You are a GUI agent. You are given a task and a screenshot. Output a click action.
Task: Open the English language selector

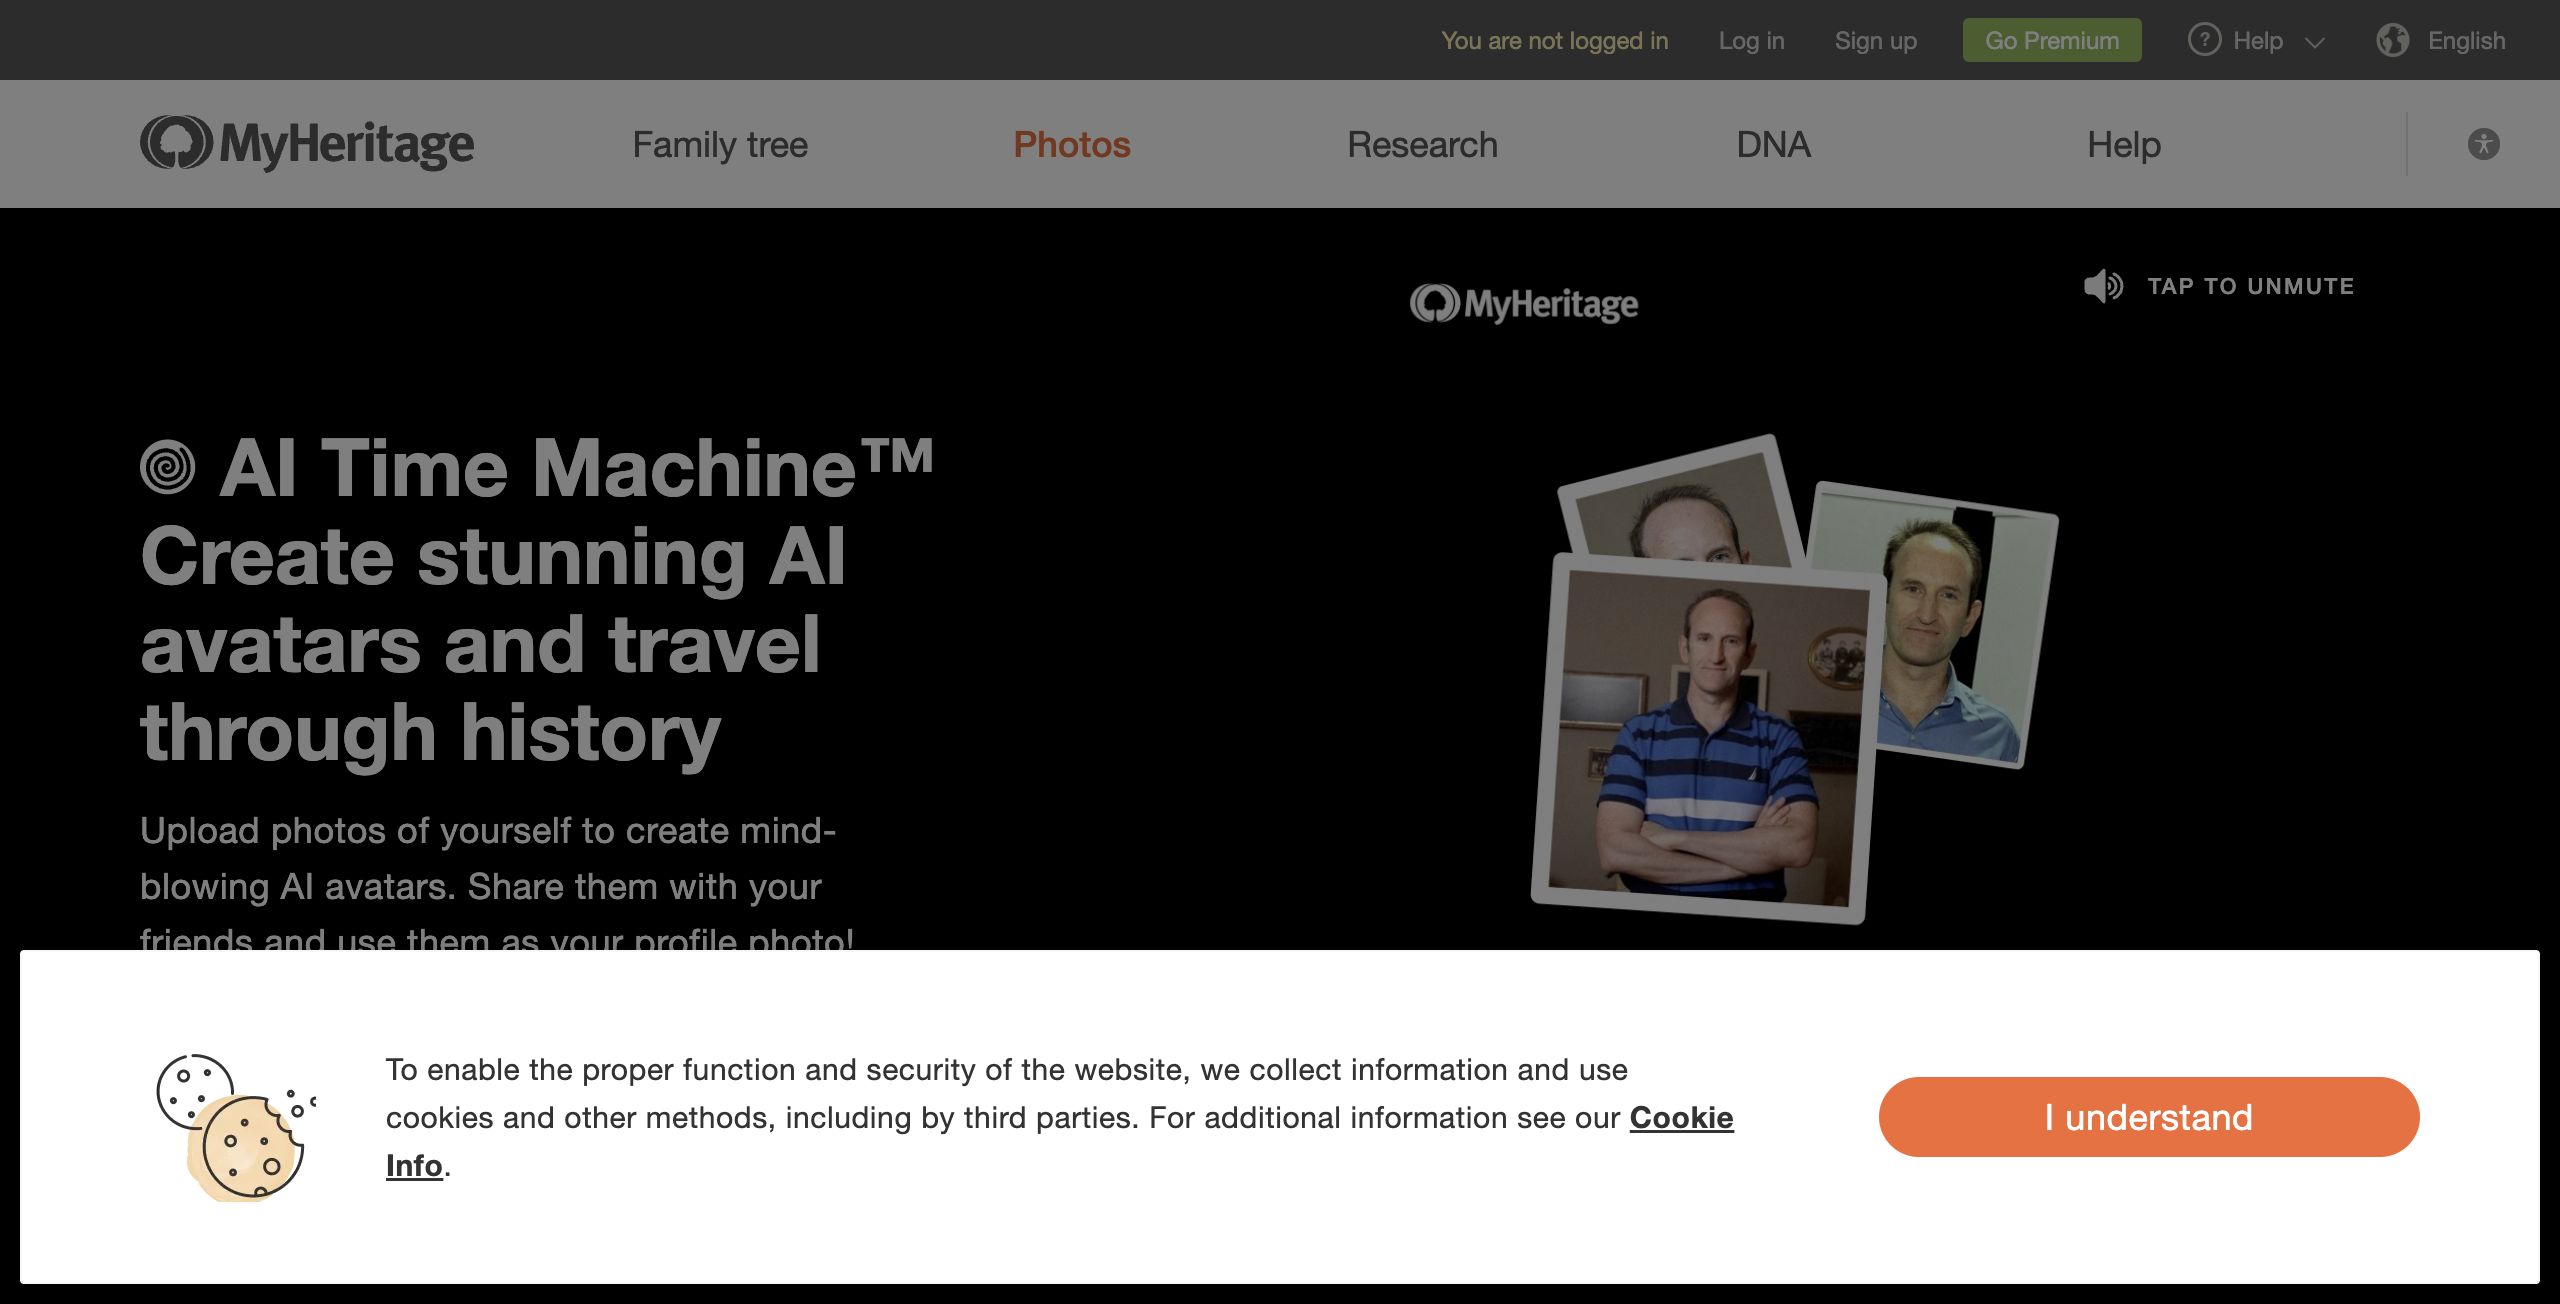(x=2466, y=41)
